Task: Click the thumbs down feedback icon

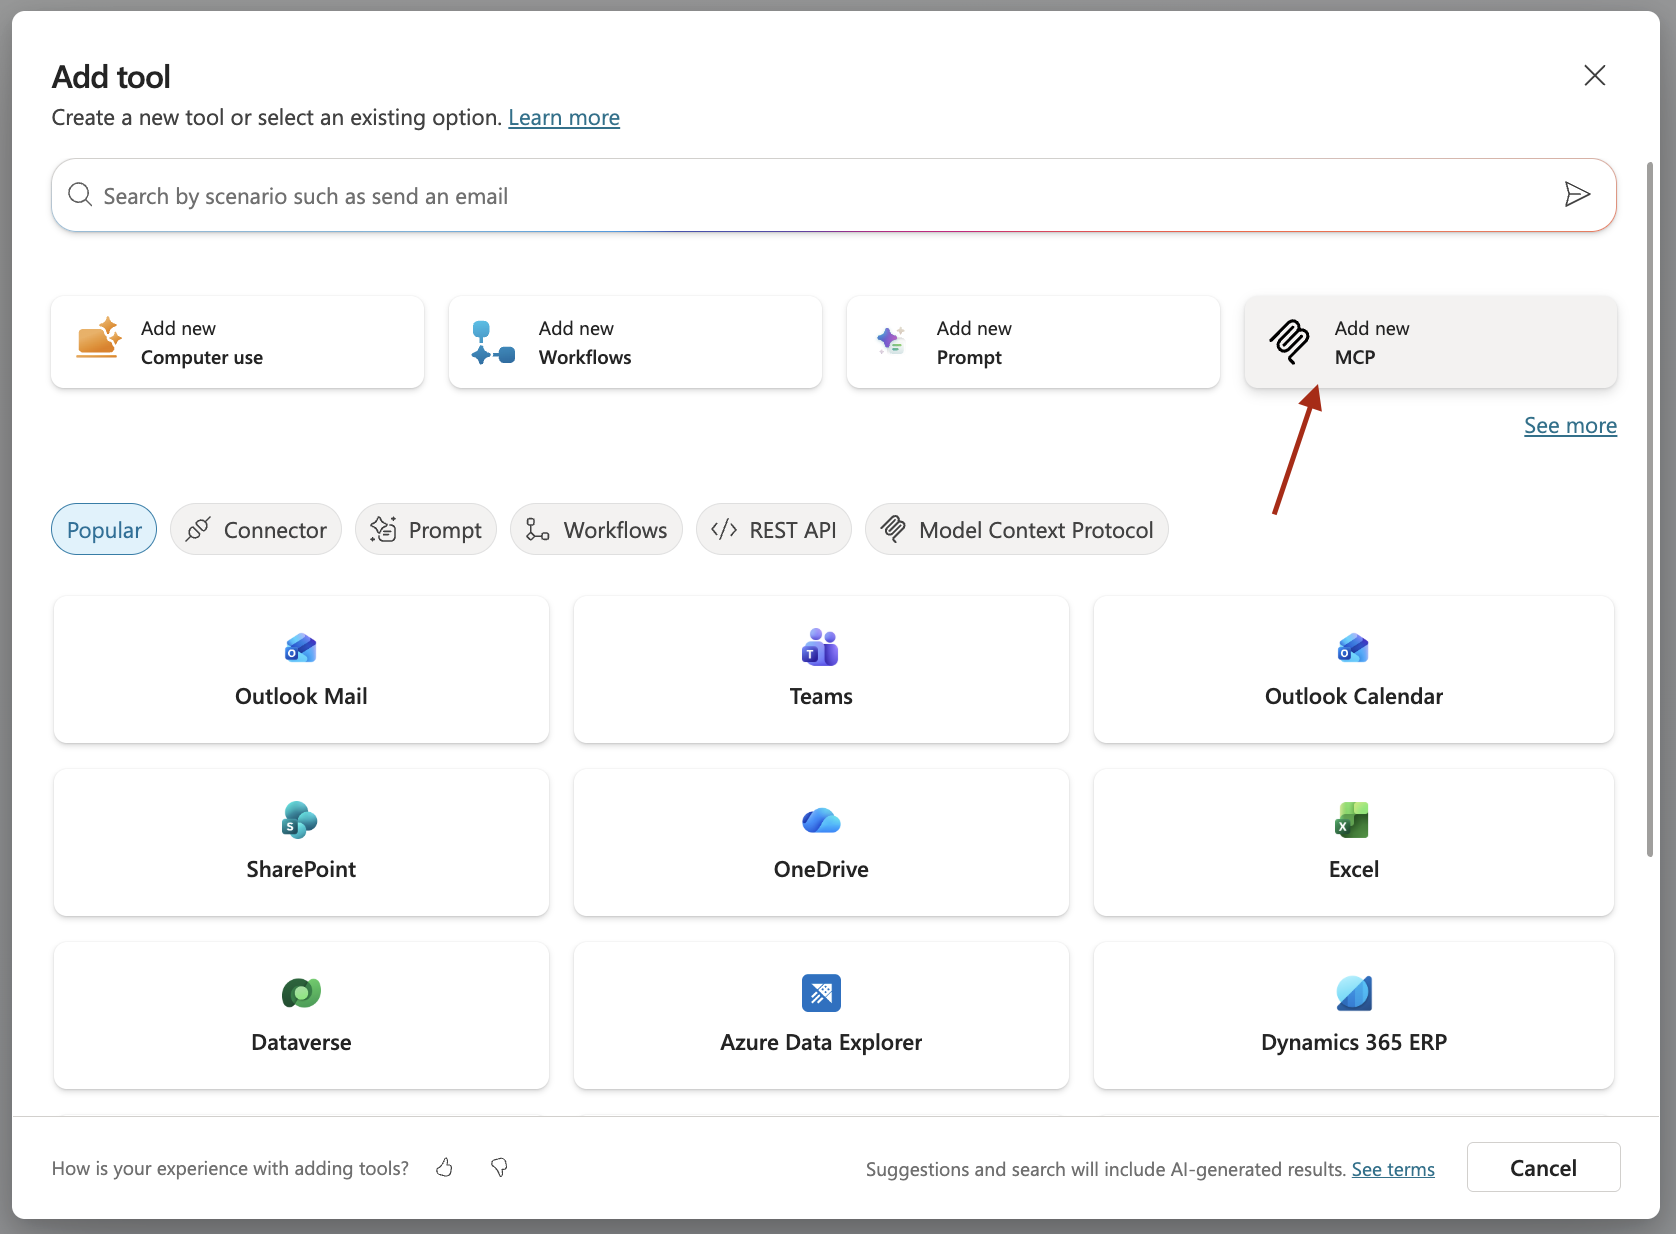Action: coord(499,1167)
